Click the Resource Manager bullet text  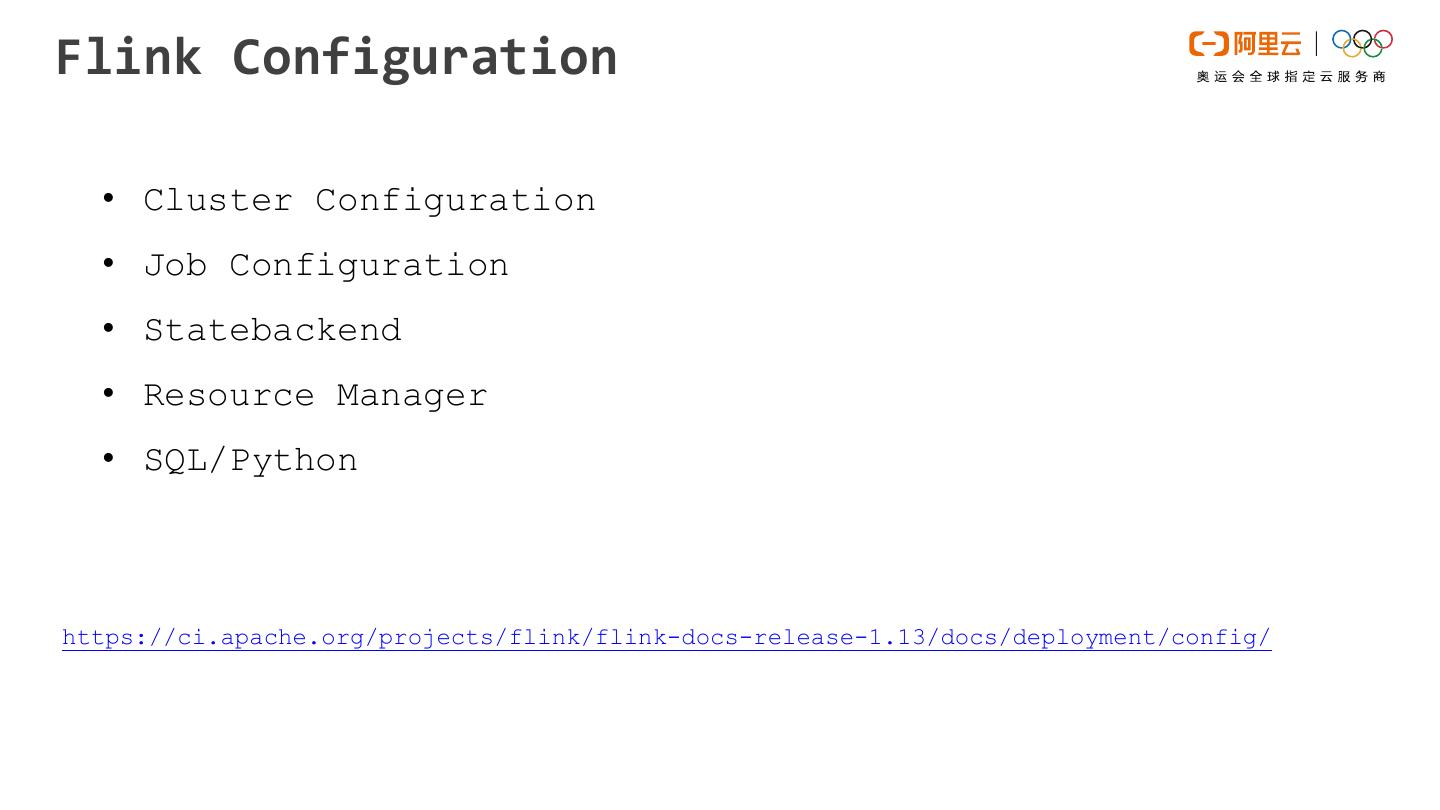[315, 395]
